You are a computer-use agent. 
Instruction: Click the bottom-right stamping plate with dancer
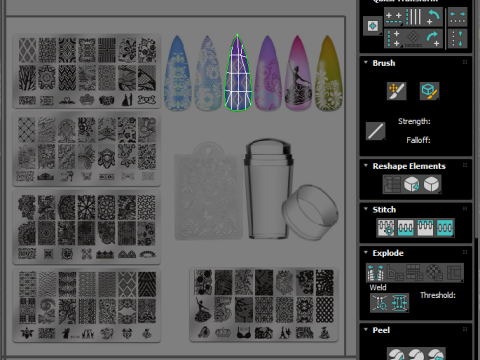264,305
